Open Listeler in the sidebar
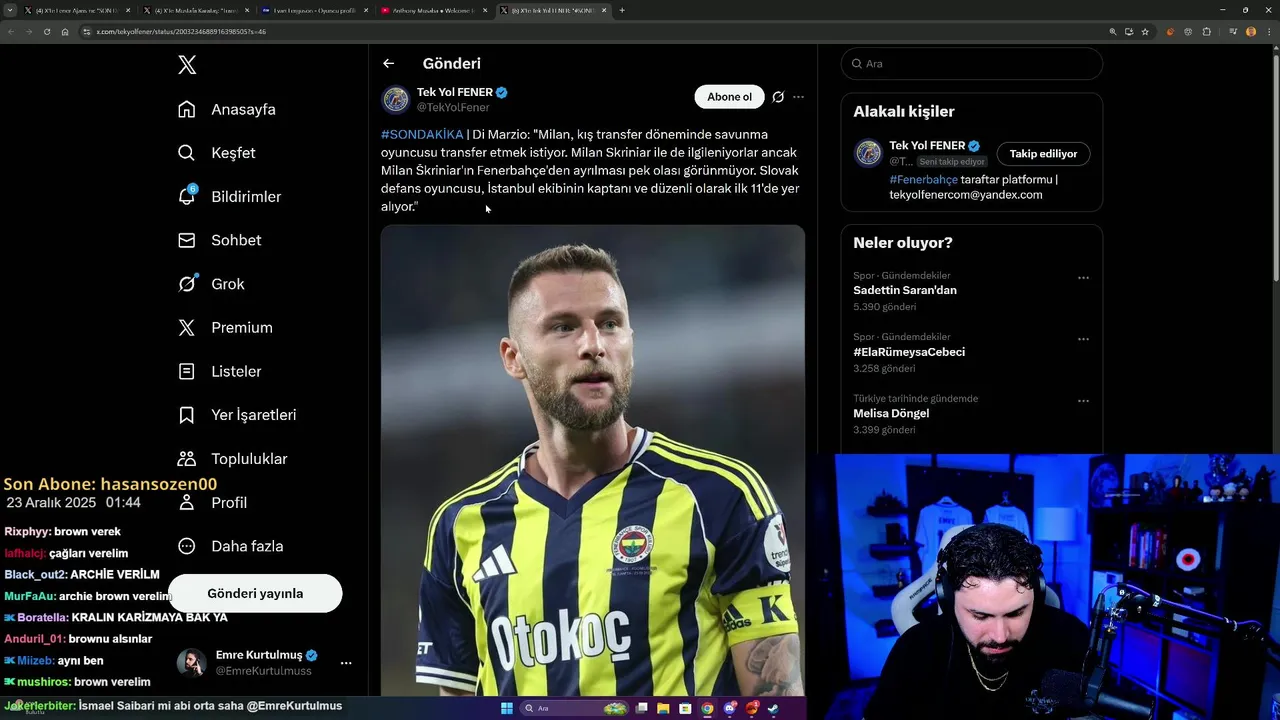The width and height of the screenshot is (1280, 720). point(219,371)
